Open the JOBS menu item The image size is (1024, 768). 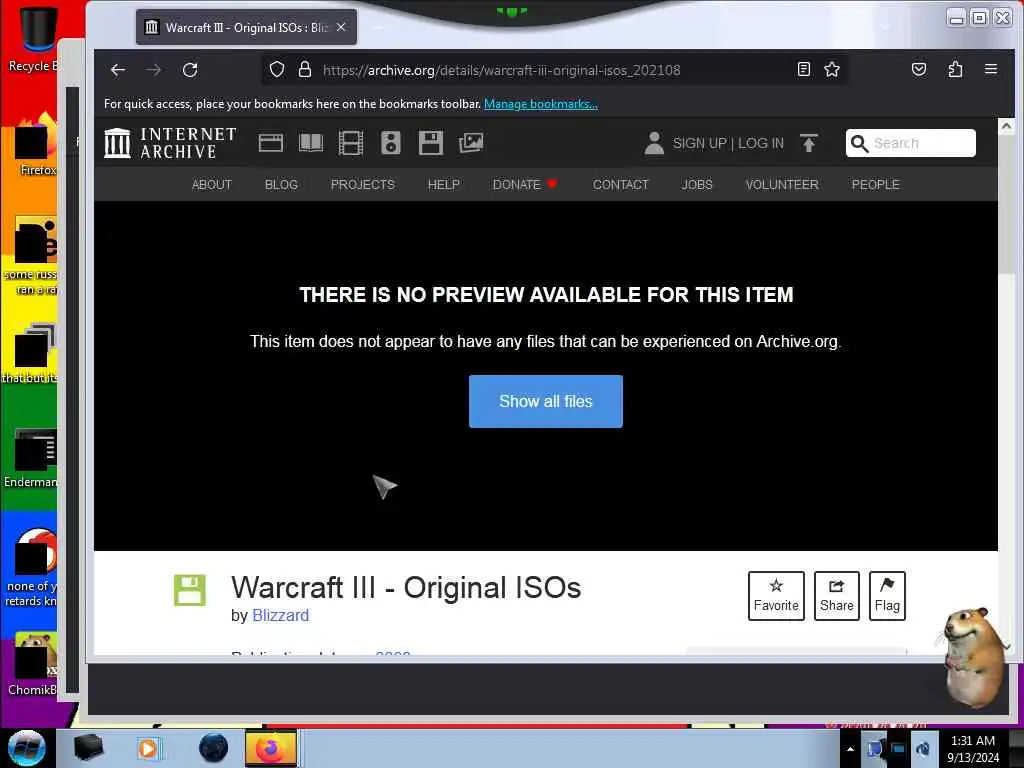pos(697,185)
